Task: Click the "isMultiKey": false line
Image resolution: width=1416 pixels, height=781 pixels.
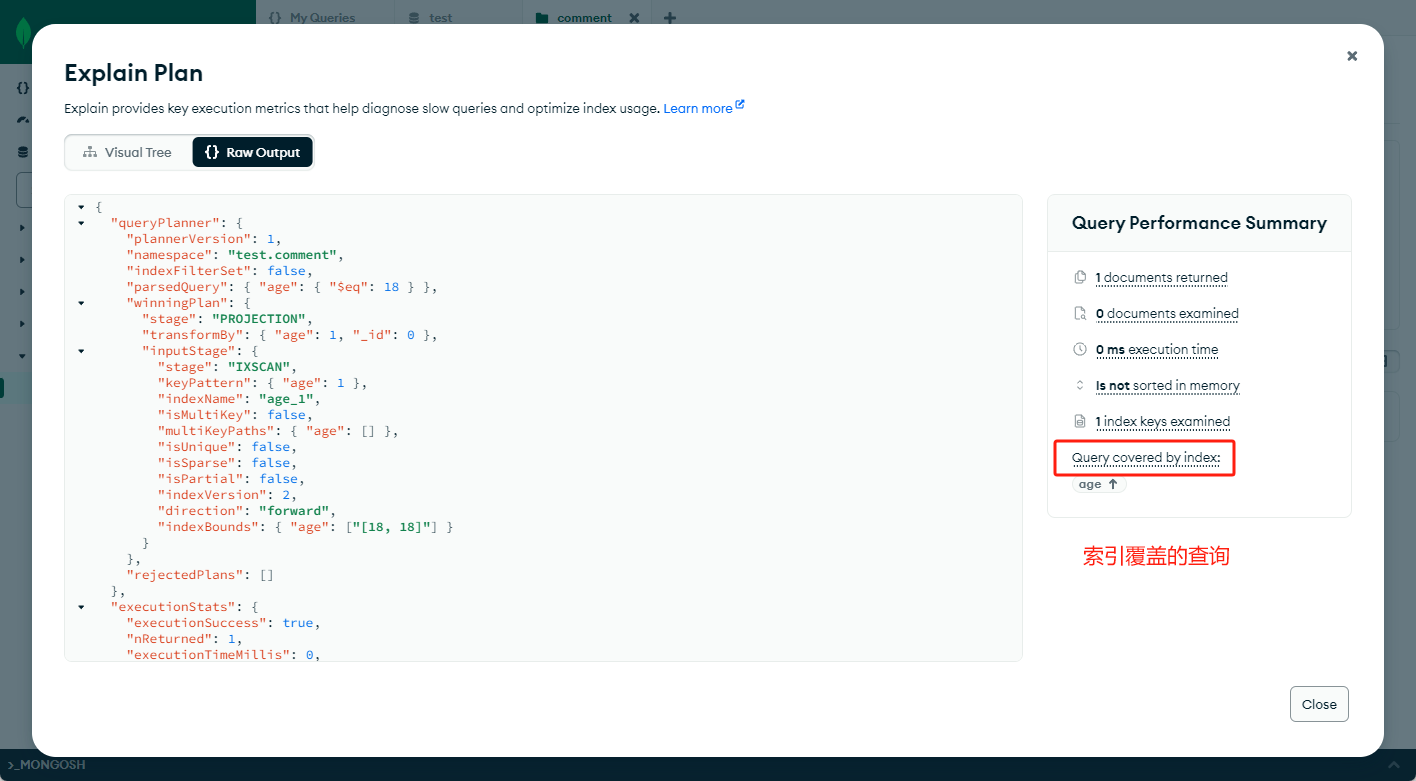Action: click(x=235, y=415)
